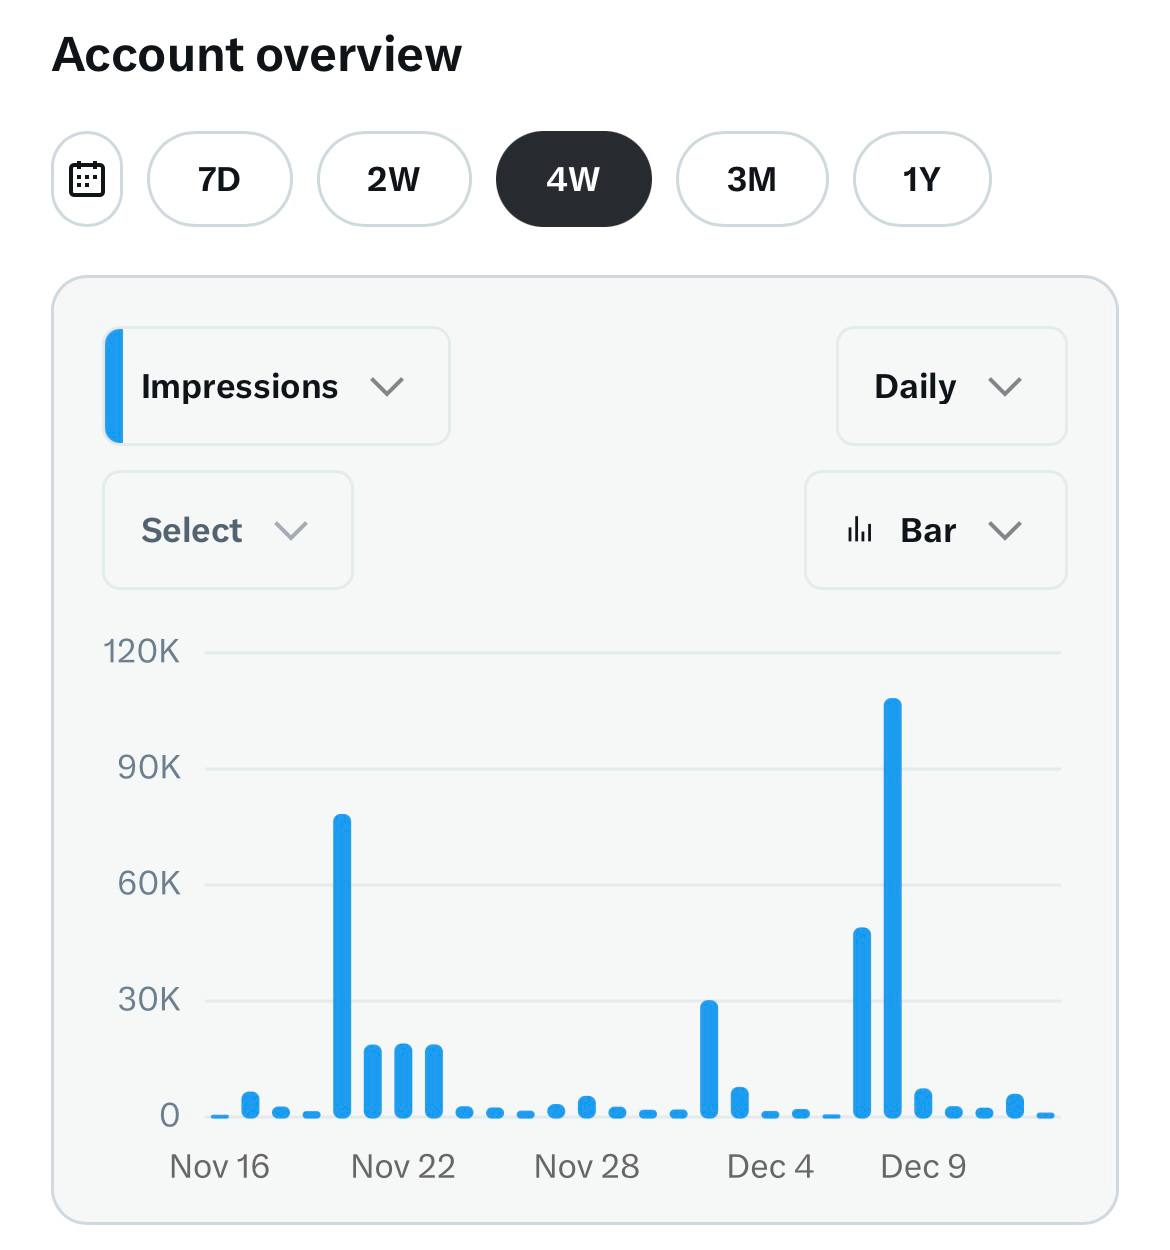1170x1250 pixels.
Task: Open the Impressions metric dropdown
Action: [277, 386]
